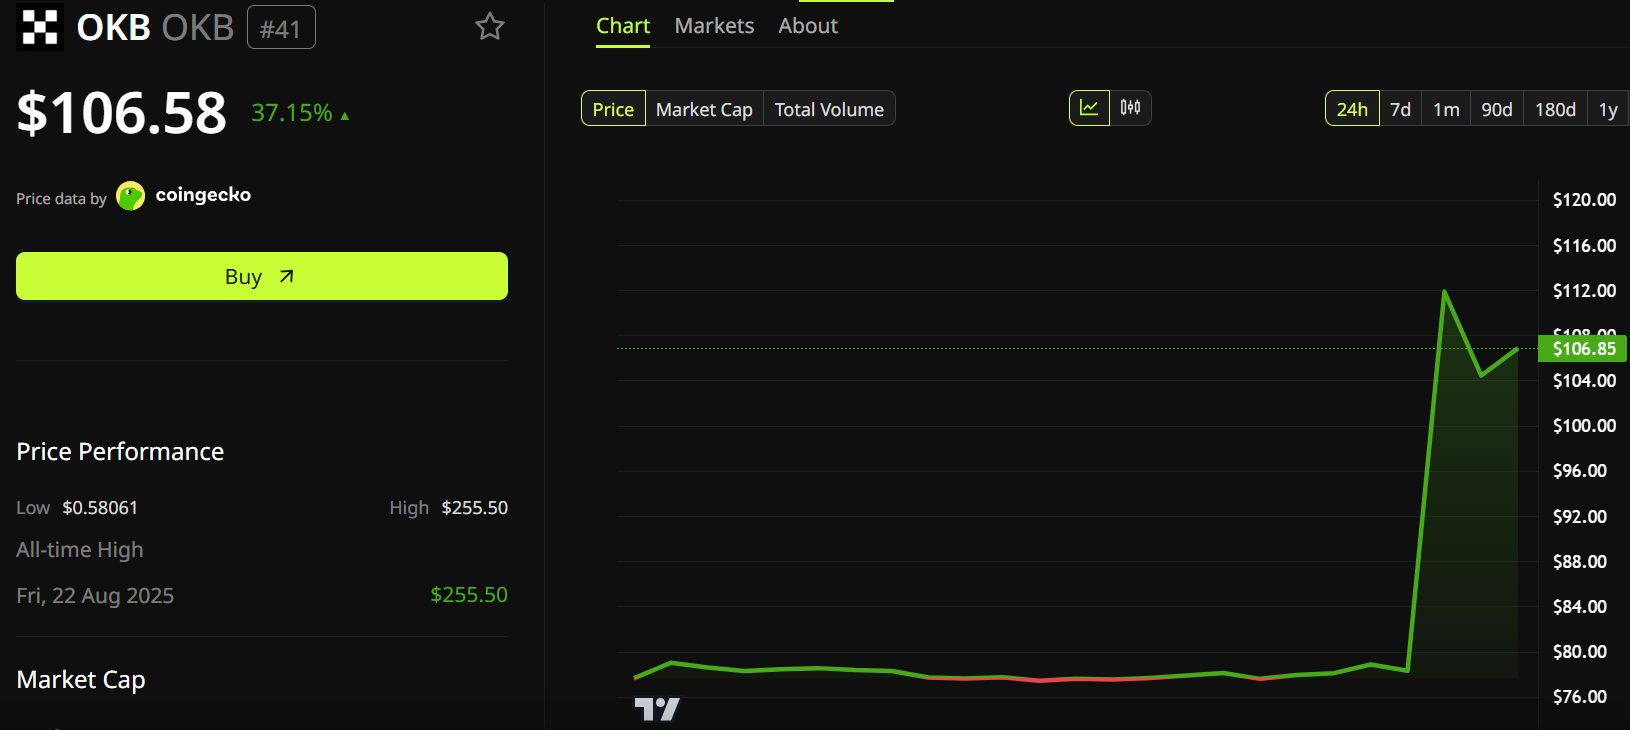Select the Price chart option
The width and height of the screenshot is (1630, 730).
point(613,109)
